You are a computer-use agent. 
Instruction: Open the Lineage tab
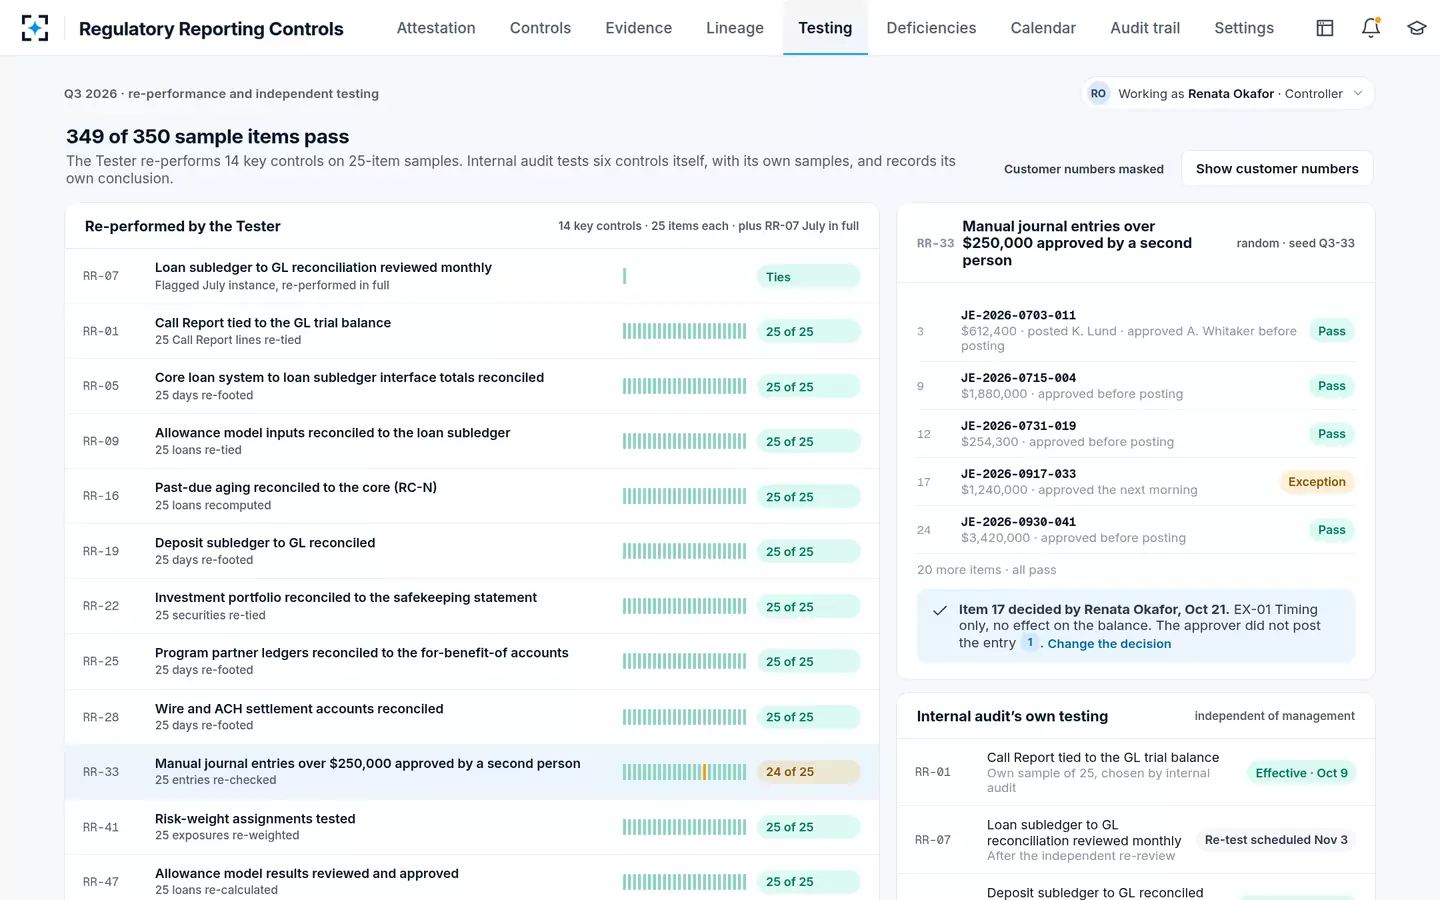pos(735,28)
